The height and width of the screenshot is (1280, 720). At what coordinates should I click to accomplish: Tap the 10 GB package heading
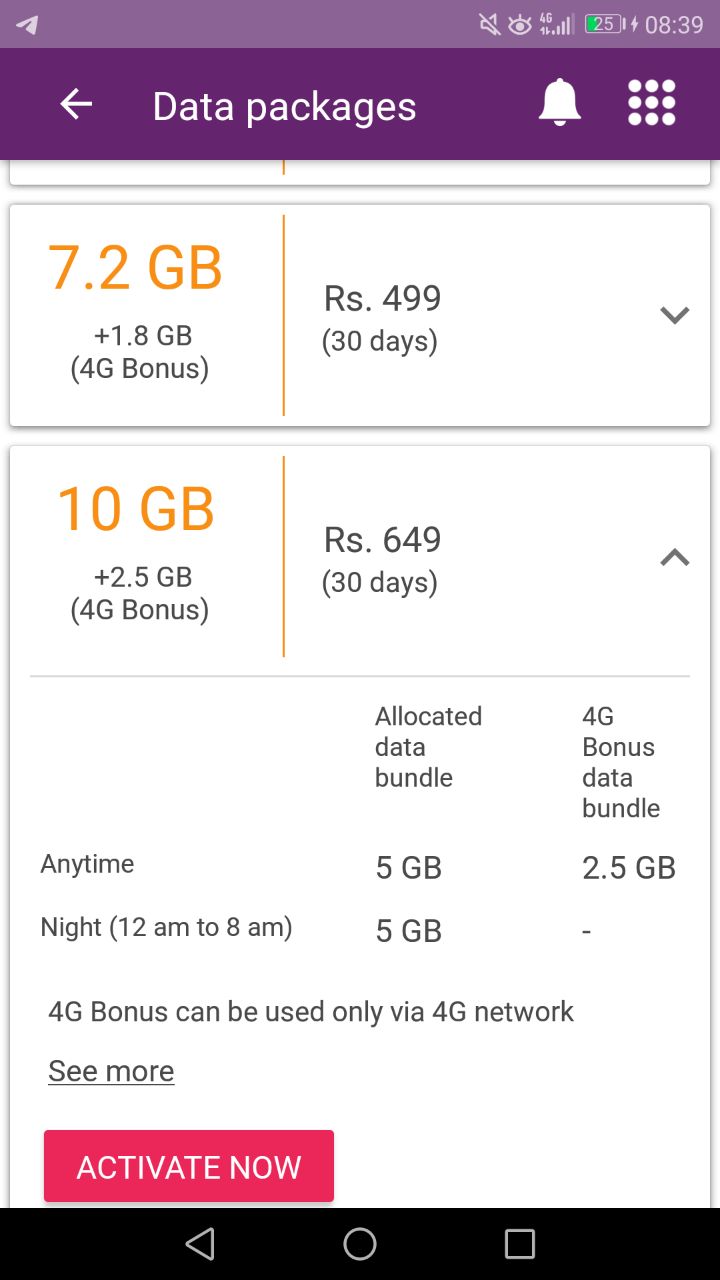136,509
